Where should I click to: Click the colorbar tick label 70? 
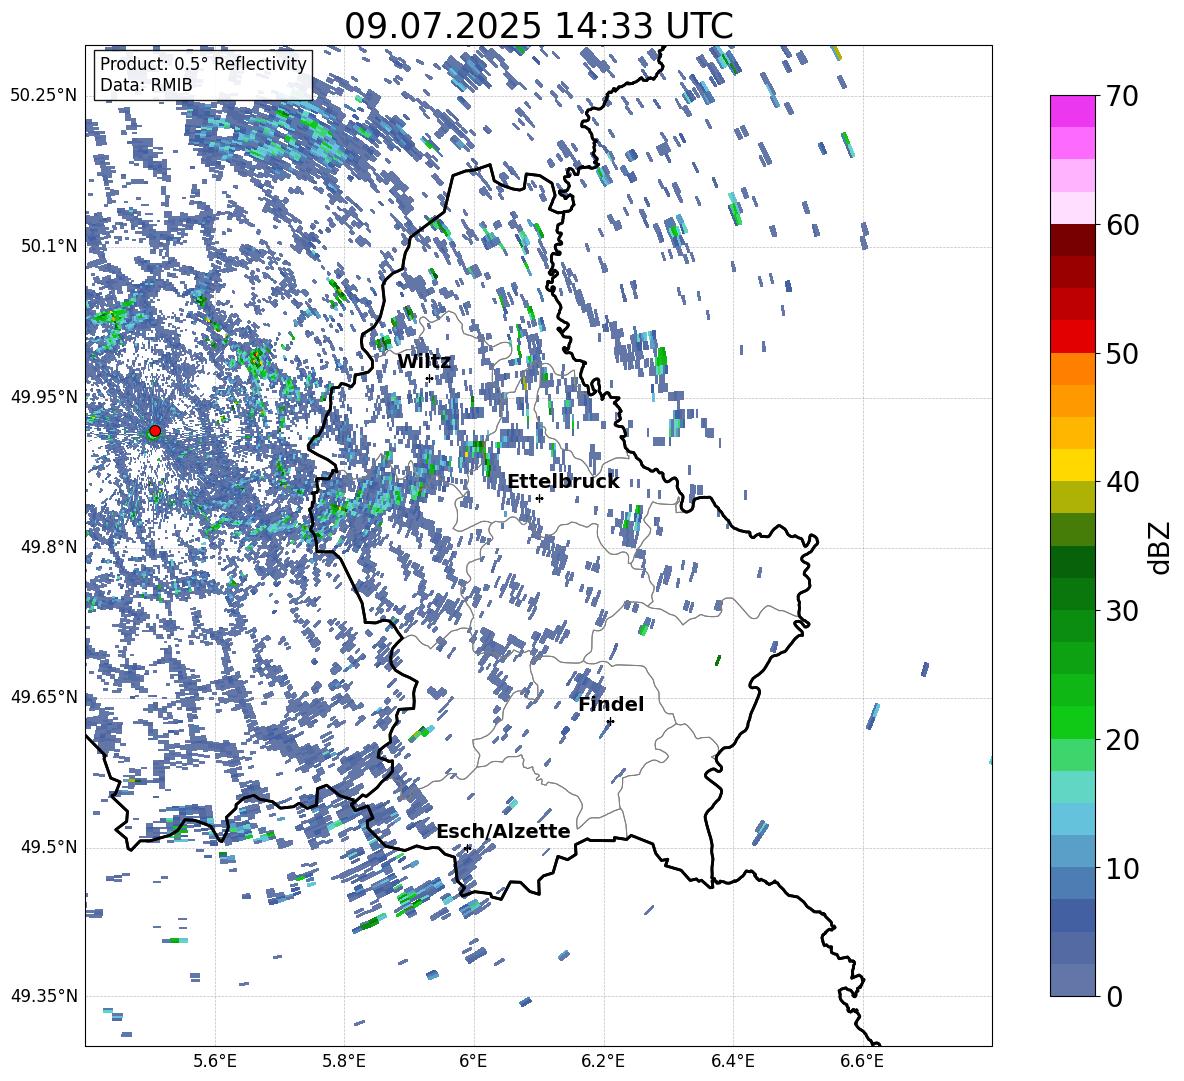pos(1122,97)
